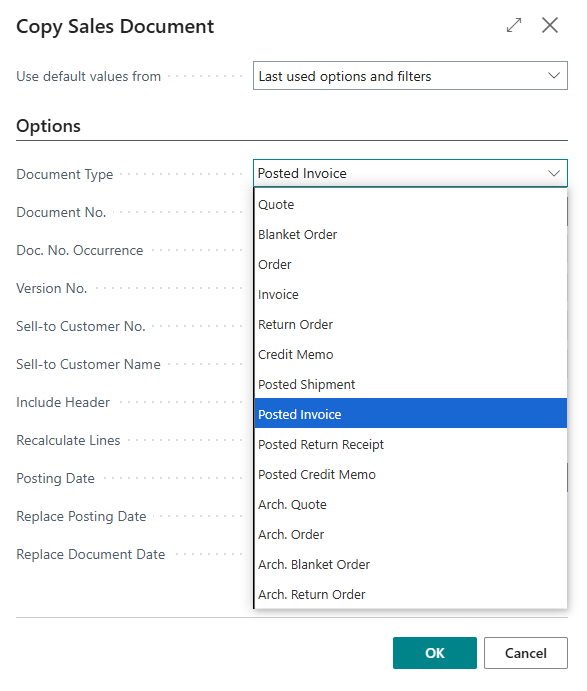Open the 'Use default values from' dropdown
Image resolution: width=587 pixels, height=691 pixels.
coord(410,76)
